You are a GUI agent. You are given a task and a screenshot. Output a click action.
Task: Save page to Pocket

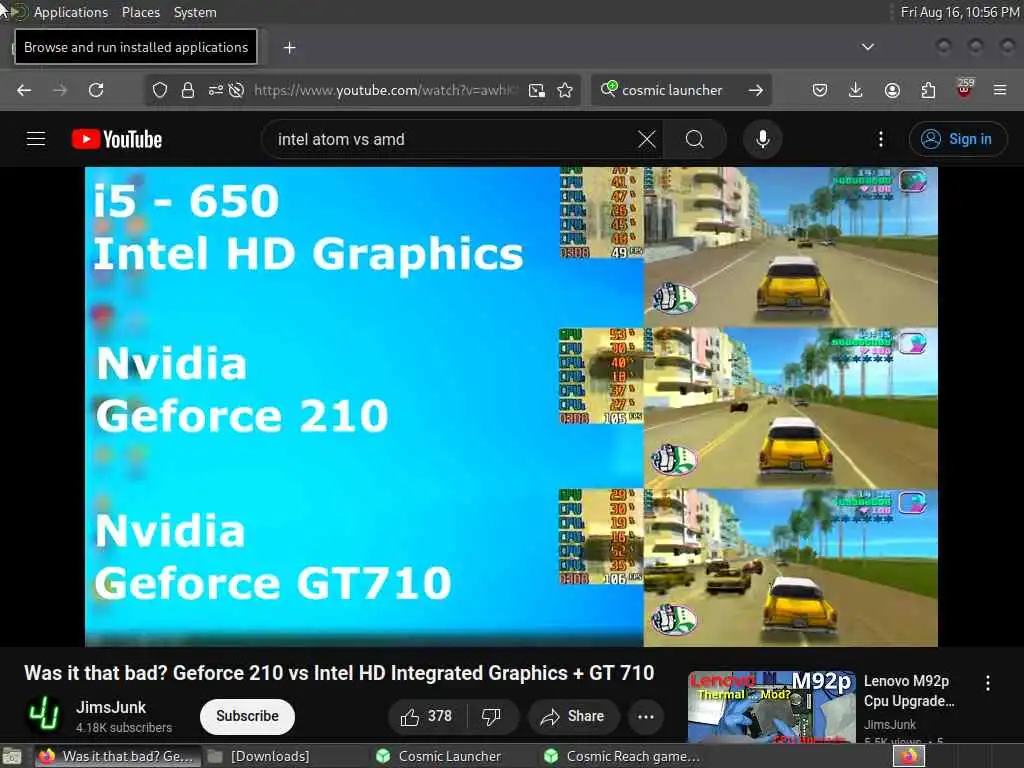pyautogui.click(x=820, y=90)
